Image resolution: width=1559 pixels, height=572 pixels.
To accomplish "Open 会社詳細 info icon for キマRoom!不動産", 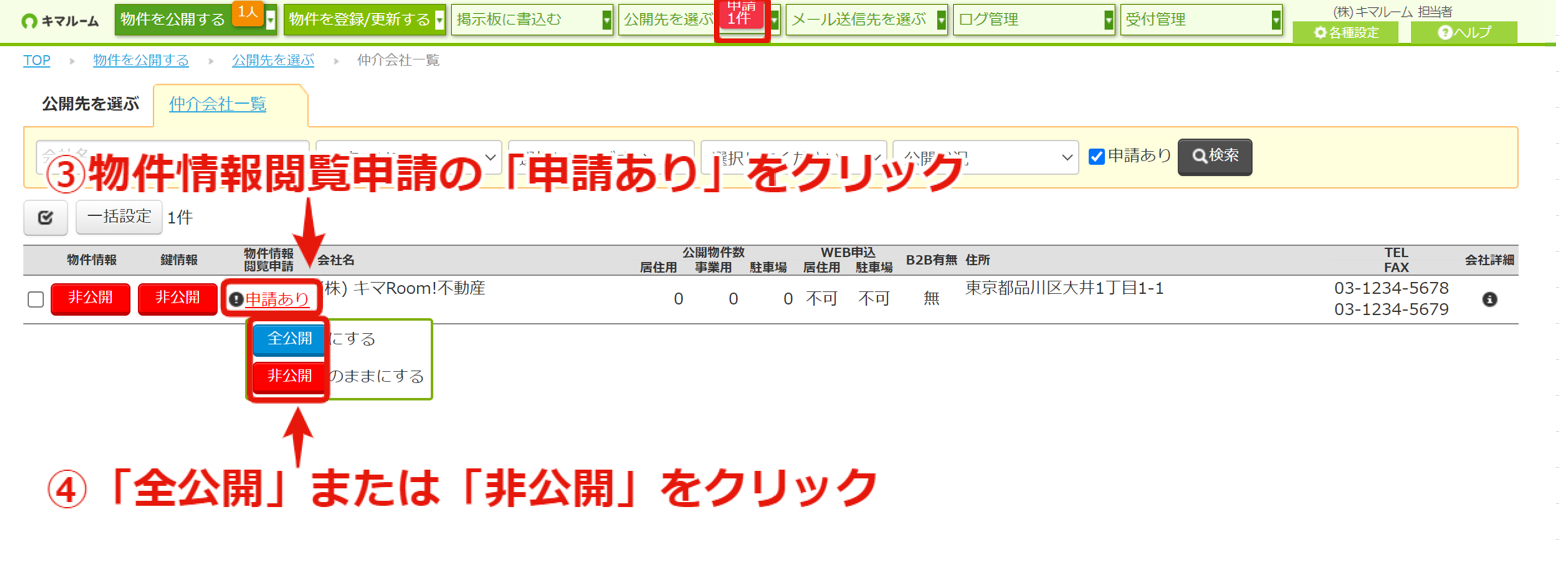I will point(1489,299).
